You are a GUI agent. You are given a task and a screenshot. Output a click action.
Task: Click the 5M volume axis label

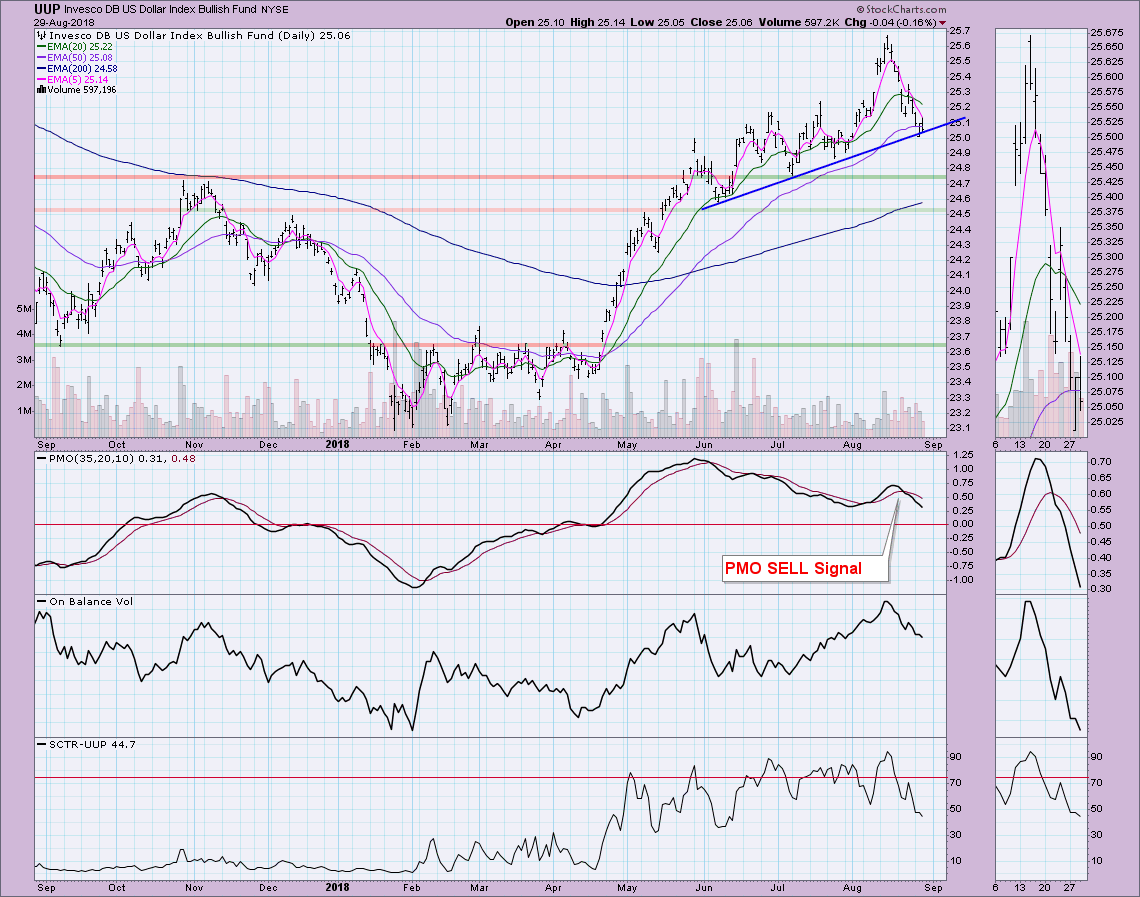[x=23, y=309]
